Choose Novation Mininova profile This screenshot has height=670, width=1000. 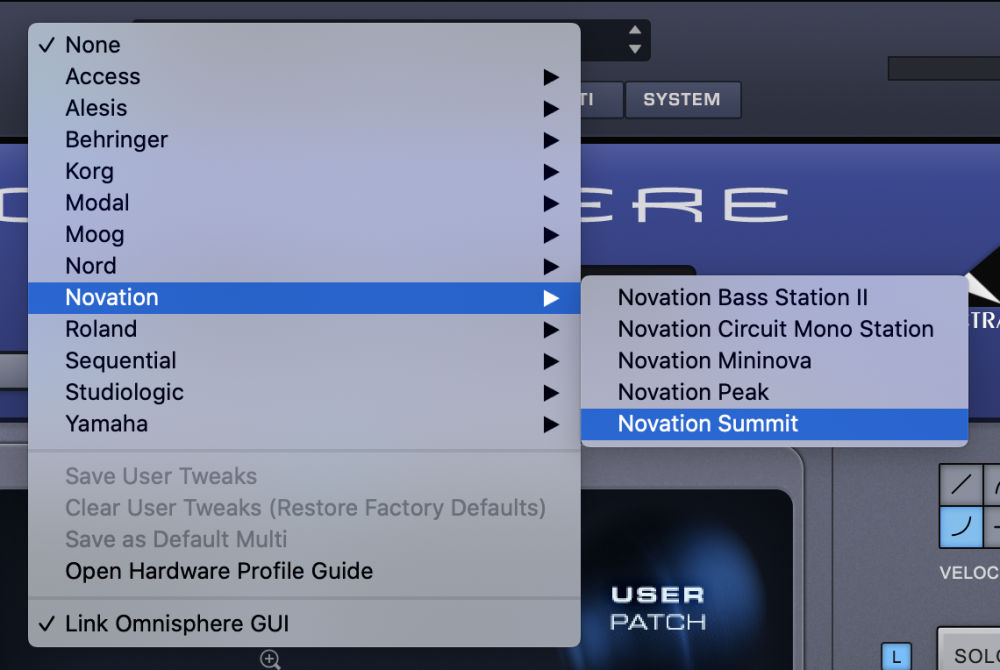click(x=774, y=361)
